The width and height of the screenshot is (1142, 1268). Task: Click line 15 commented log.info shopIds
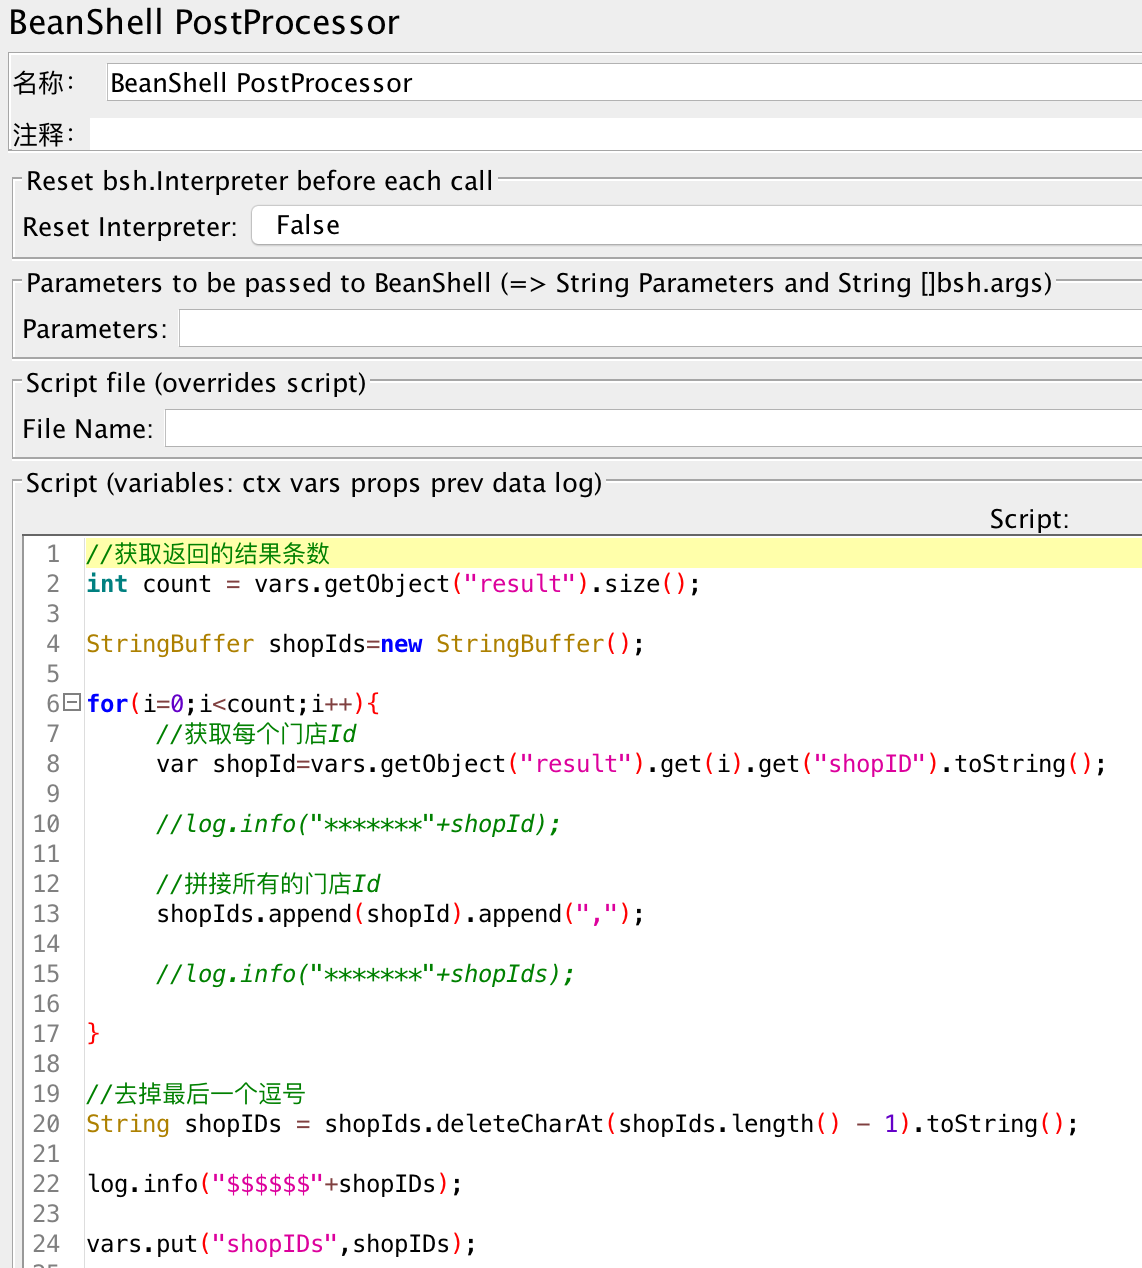coord(365,974)
